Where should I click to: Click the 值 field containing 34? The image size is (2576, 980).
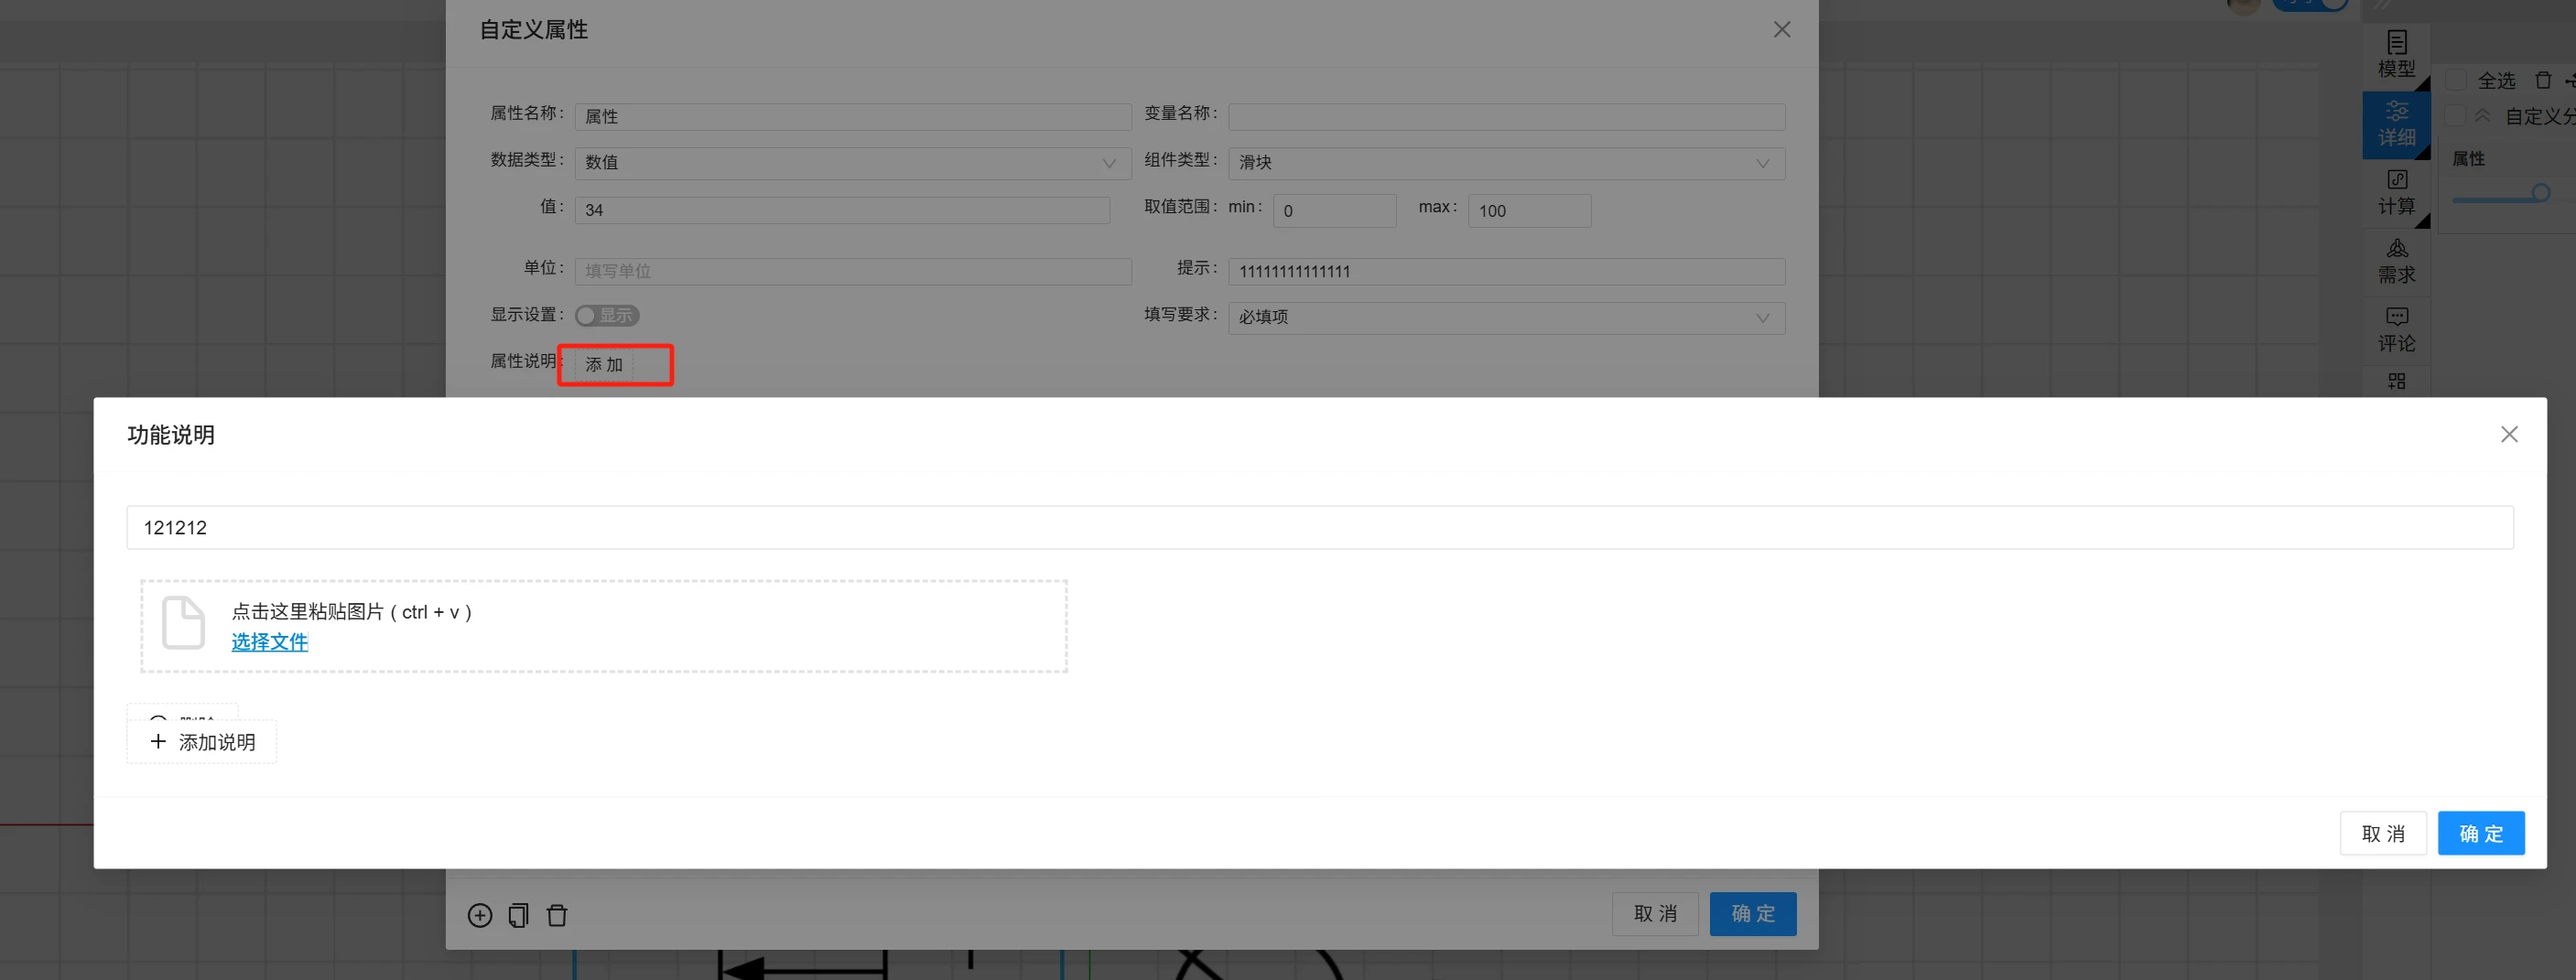pos(842,210)
